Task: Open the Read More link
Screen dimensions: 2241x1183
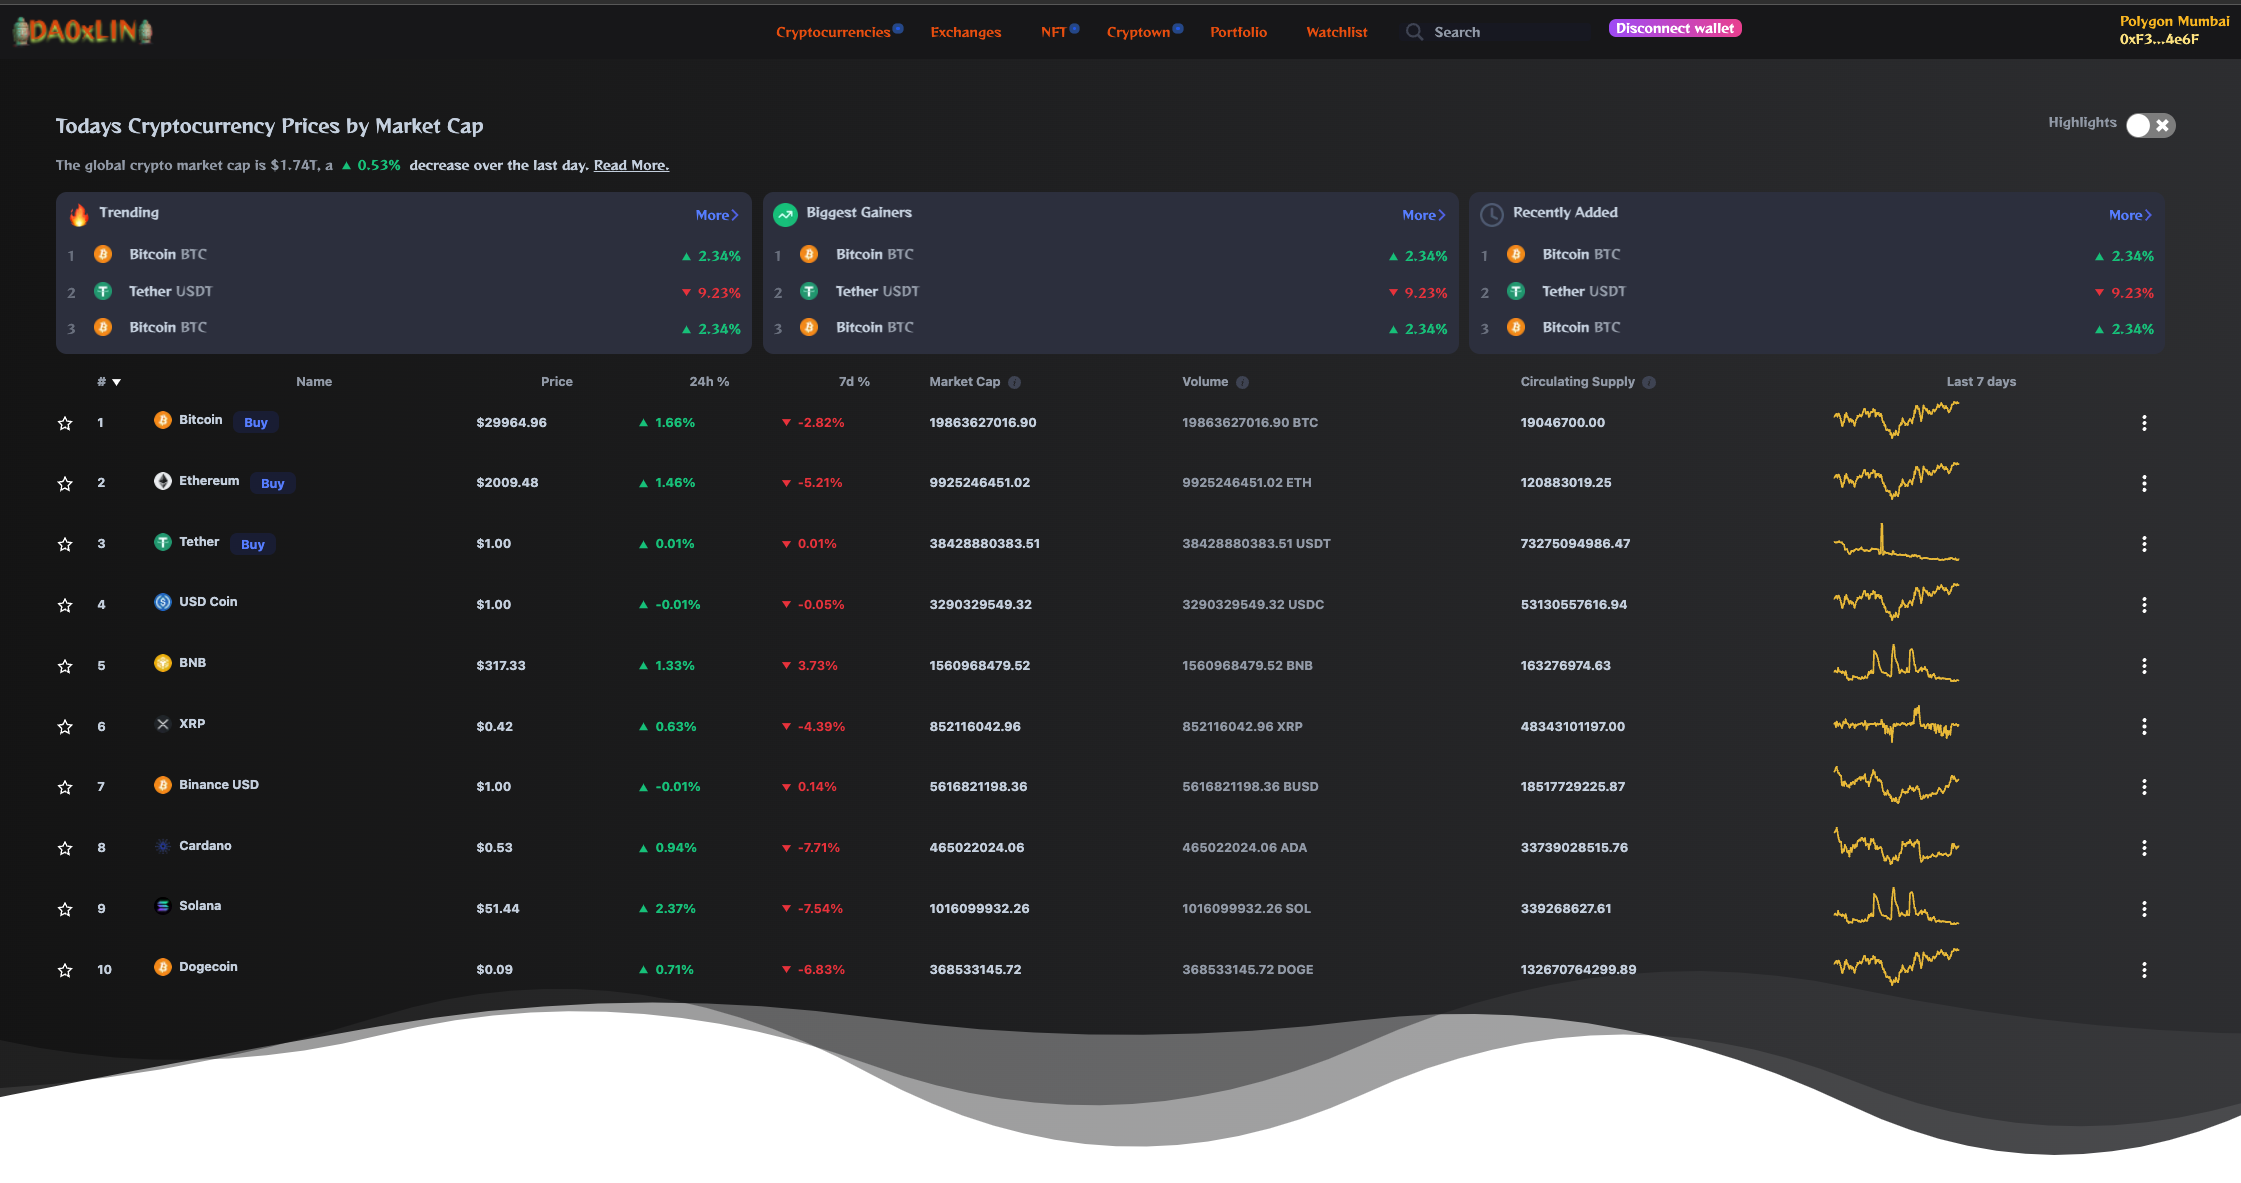Action: [631, 165]
